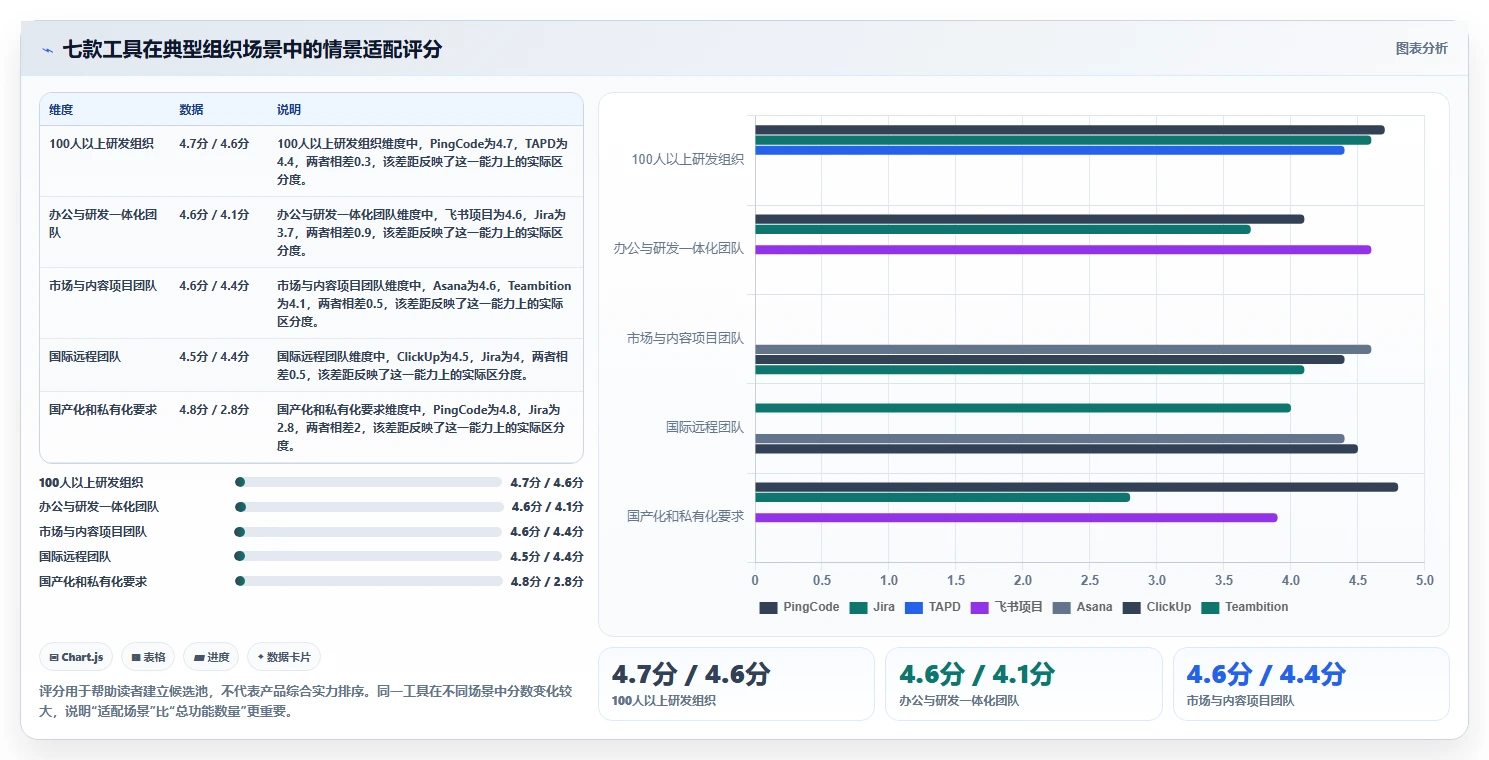The image size is (1489, 760).
Task: Click table cell 国产化和私有化要求
Action: 103,410
